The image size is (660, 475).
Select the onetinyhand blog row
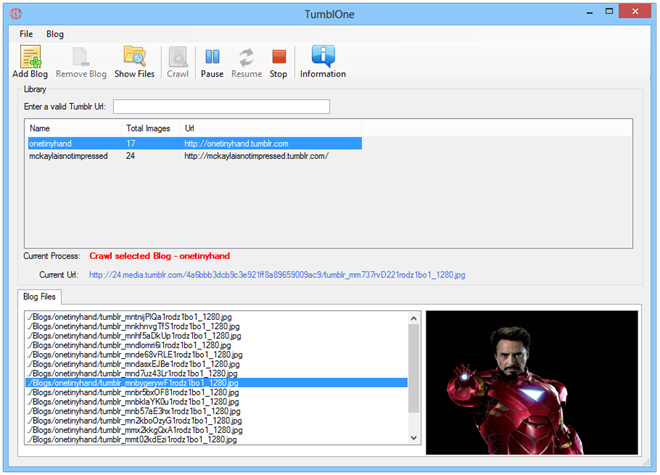195,144
